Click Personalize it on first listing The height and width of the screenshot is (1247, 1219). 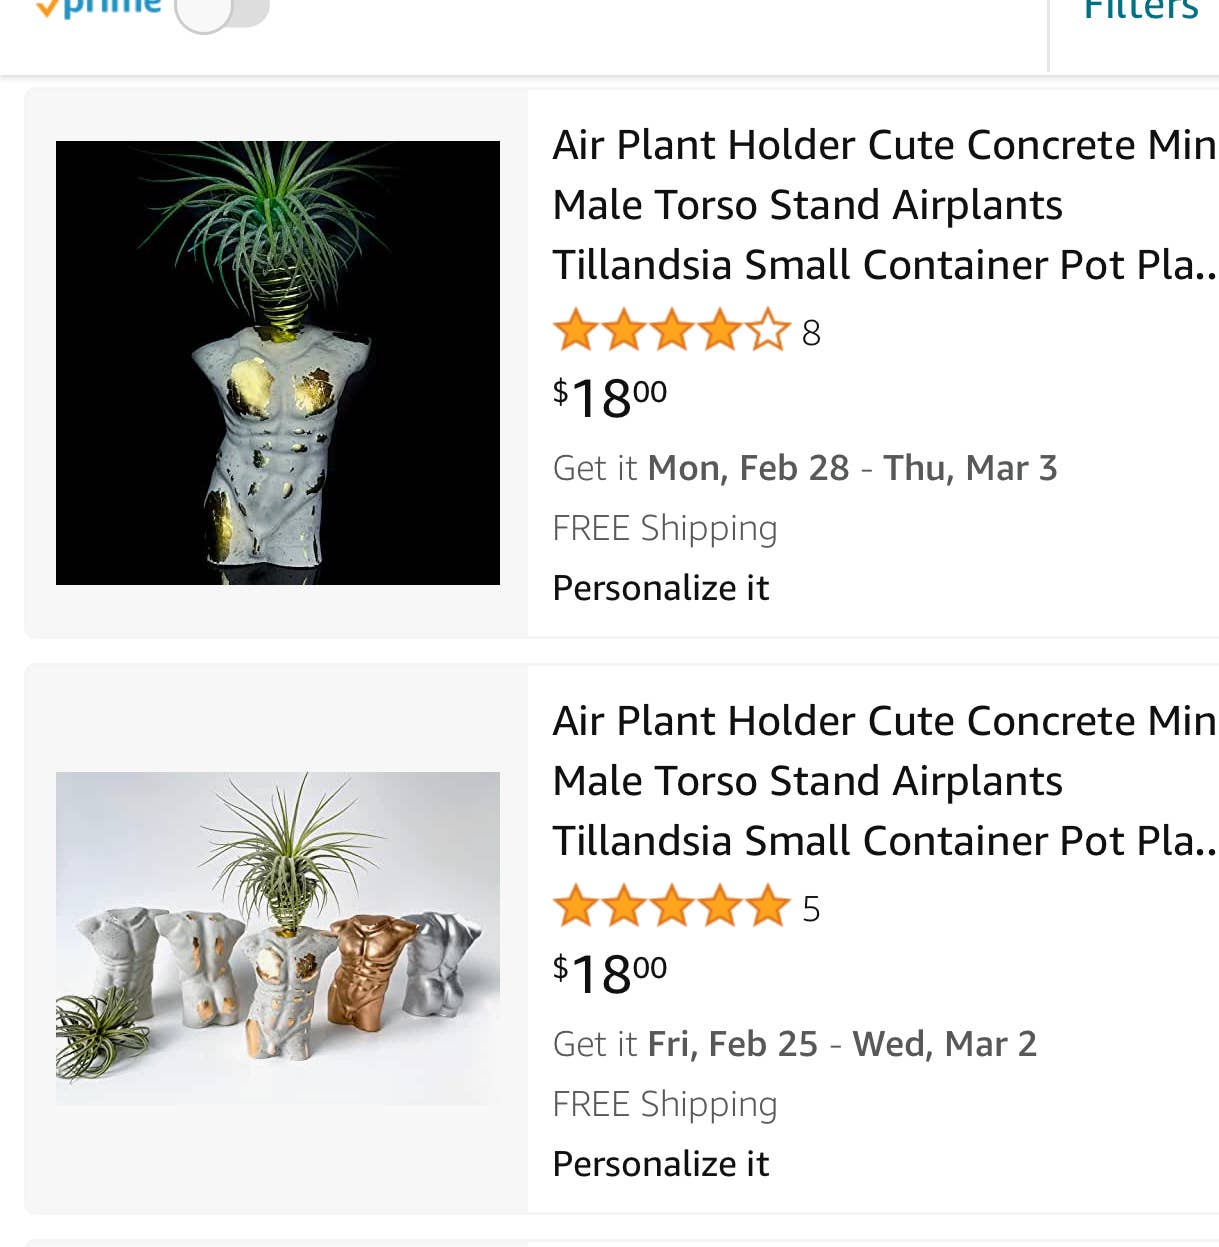click(661, 588)
